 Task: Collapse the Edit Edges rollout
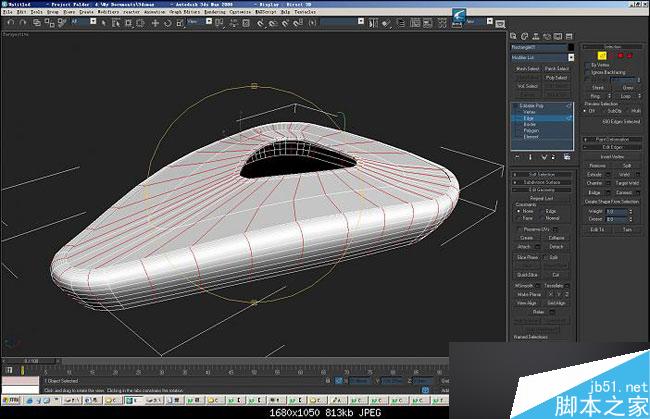click(612, 147)
